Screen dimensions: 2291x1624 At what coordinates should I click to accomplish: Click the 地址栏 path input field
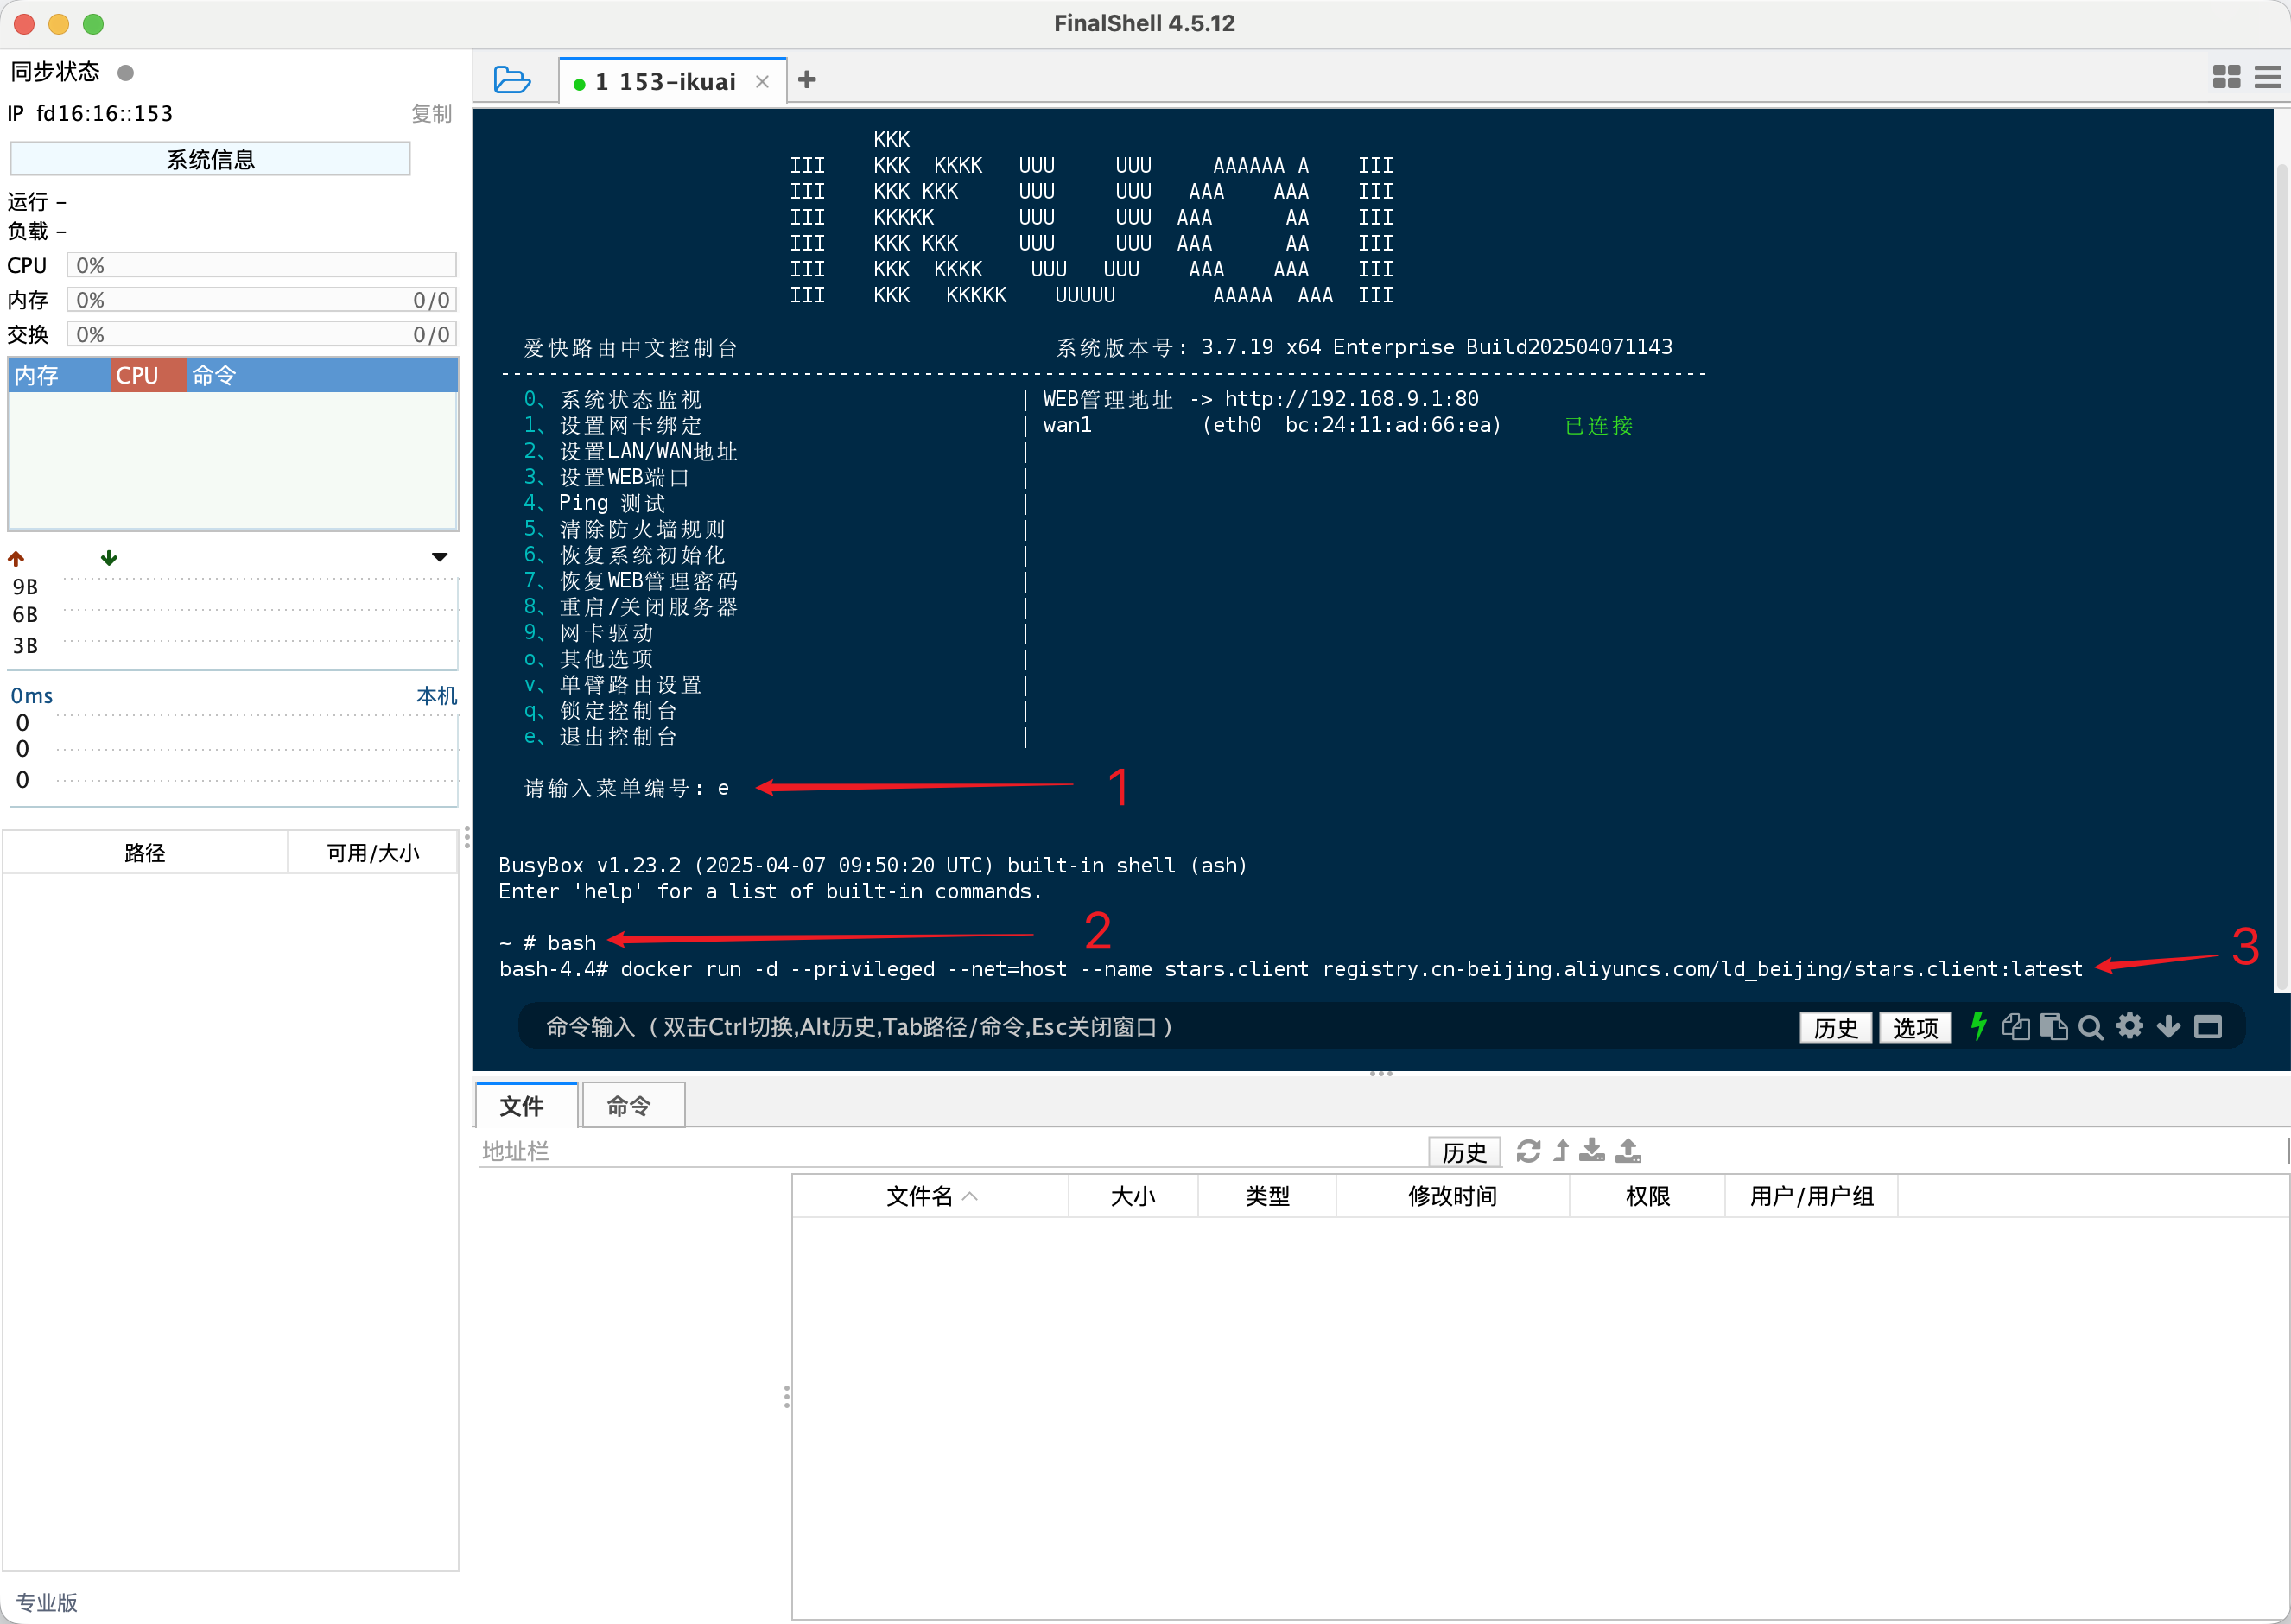(x=900, y=1151)
